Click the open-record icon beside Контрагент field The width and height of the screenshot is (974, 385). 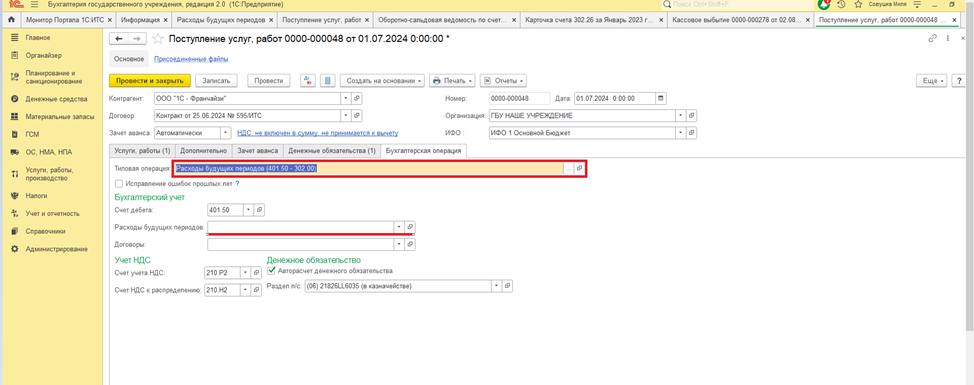point(357,98)
